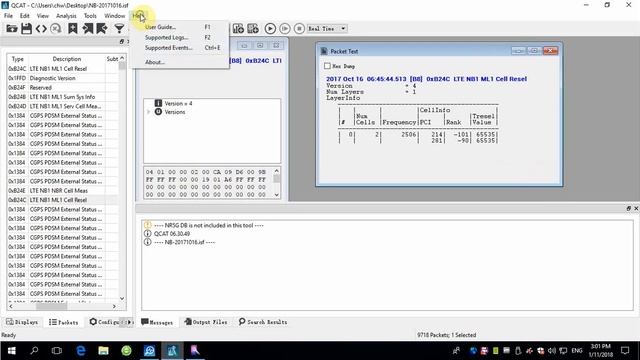The width and height of the screenshot is (640, 360).
Task: Save using the floppy disk icon
Action: coord(27,29)
